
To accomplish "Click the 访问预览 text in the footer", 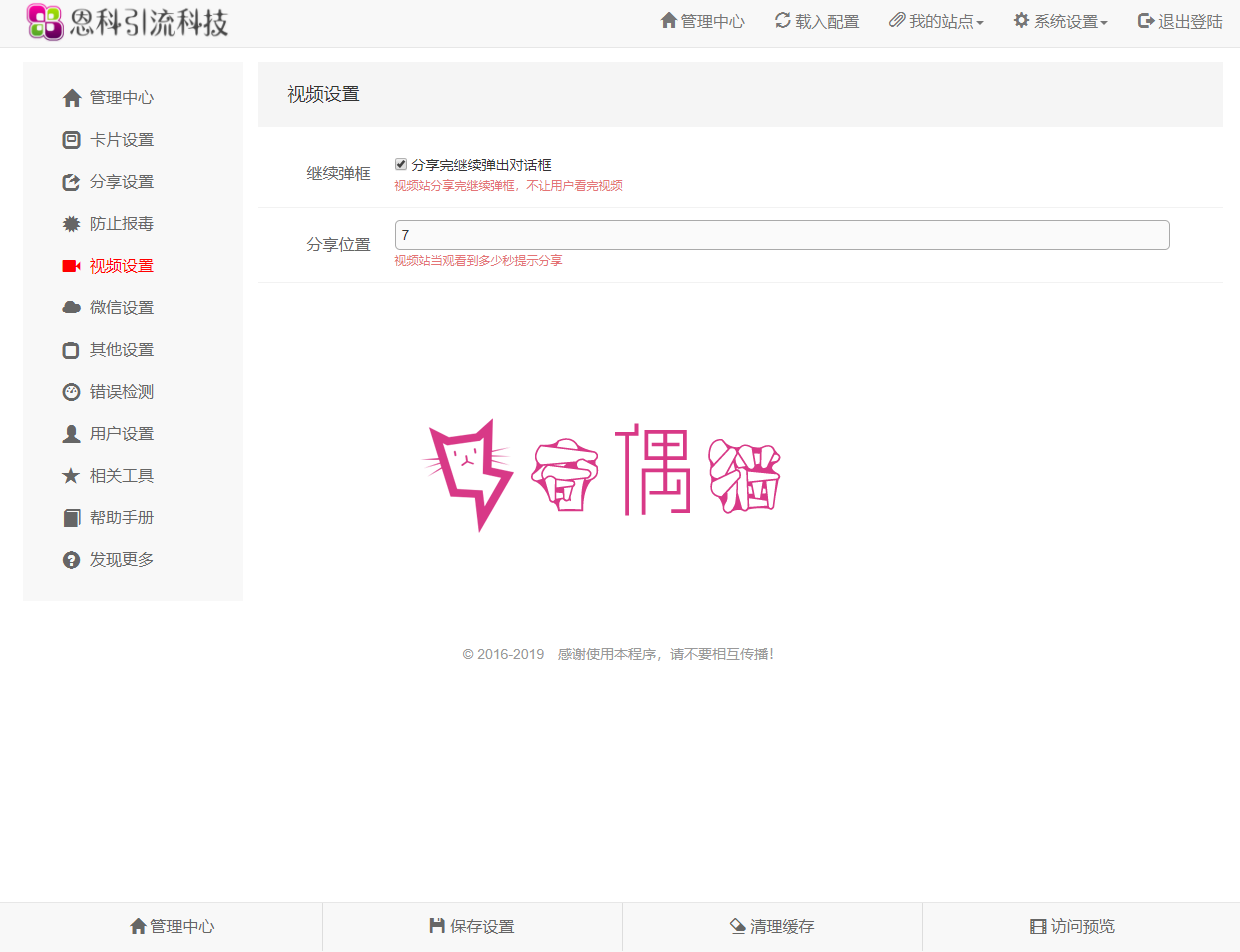I will coord(1083,927).
